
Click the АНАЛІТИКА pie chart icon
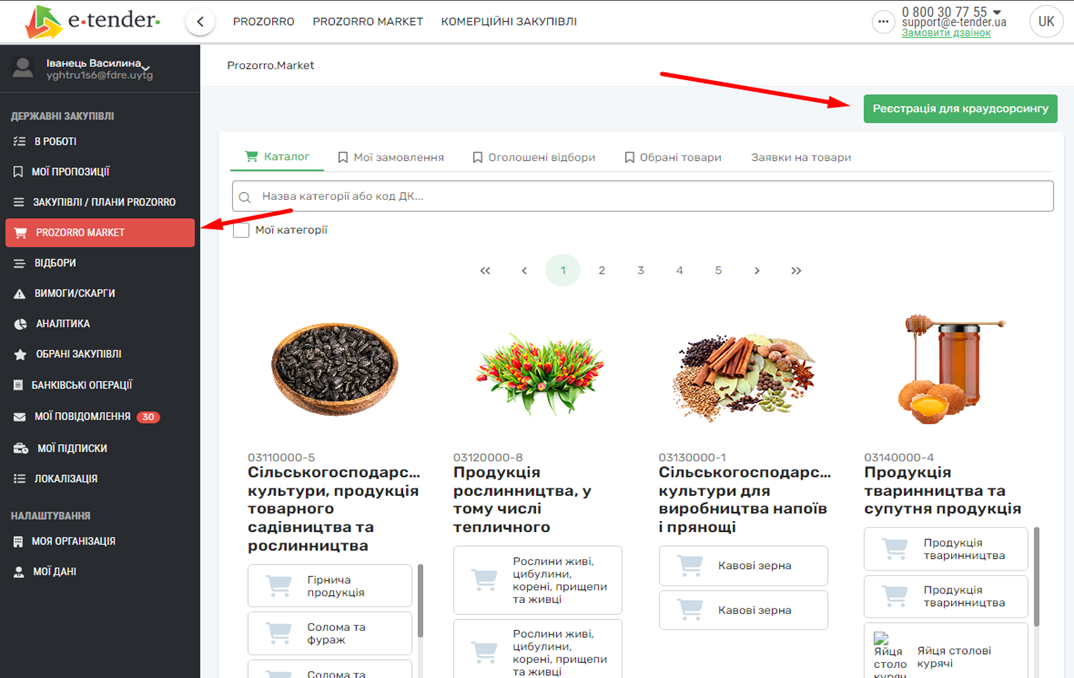pos(21,324)
